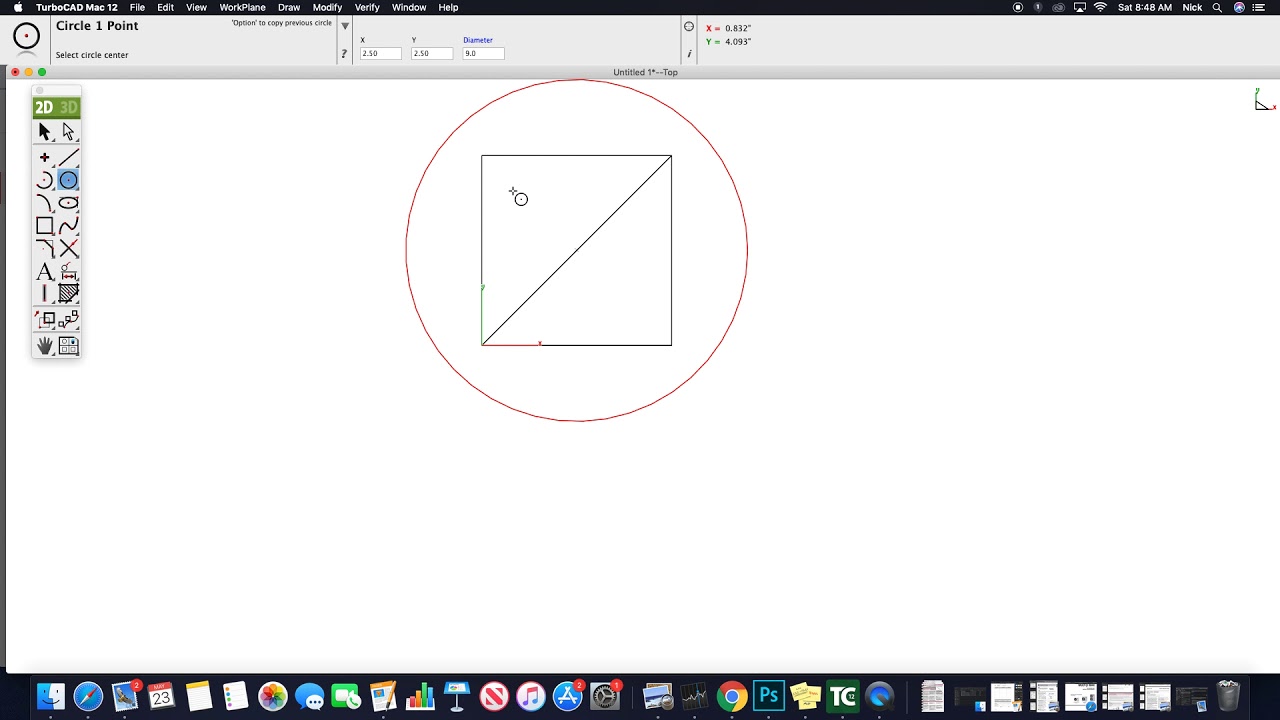1280x720 pixels.
Task: Open Photoshop from the dock
Action: 769,696
